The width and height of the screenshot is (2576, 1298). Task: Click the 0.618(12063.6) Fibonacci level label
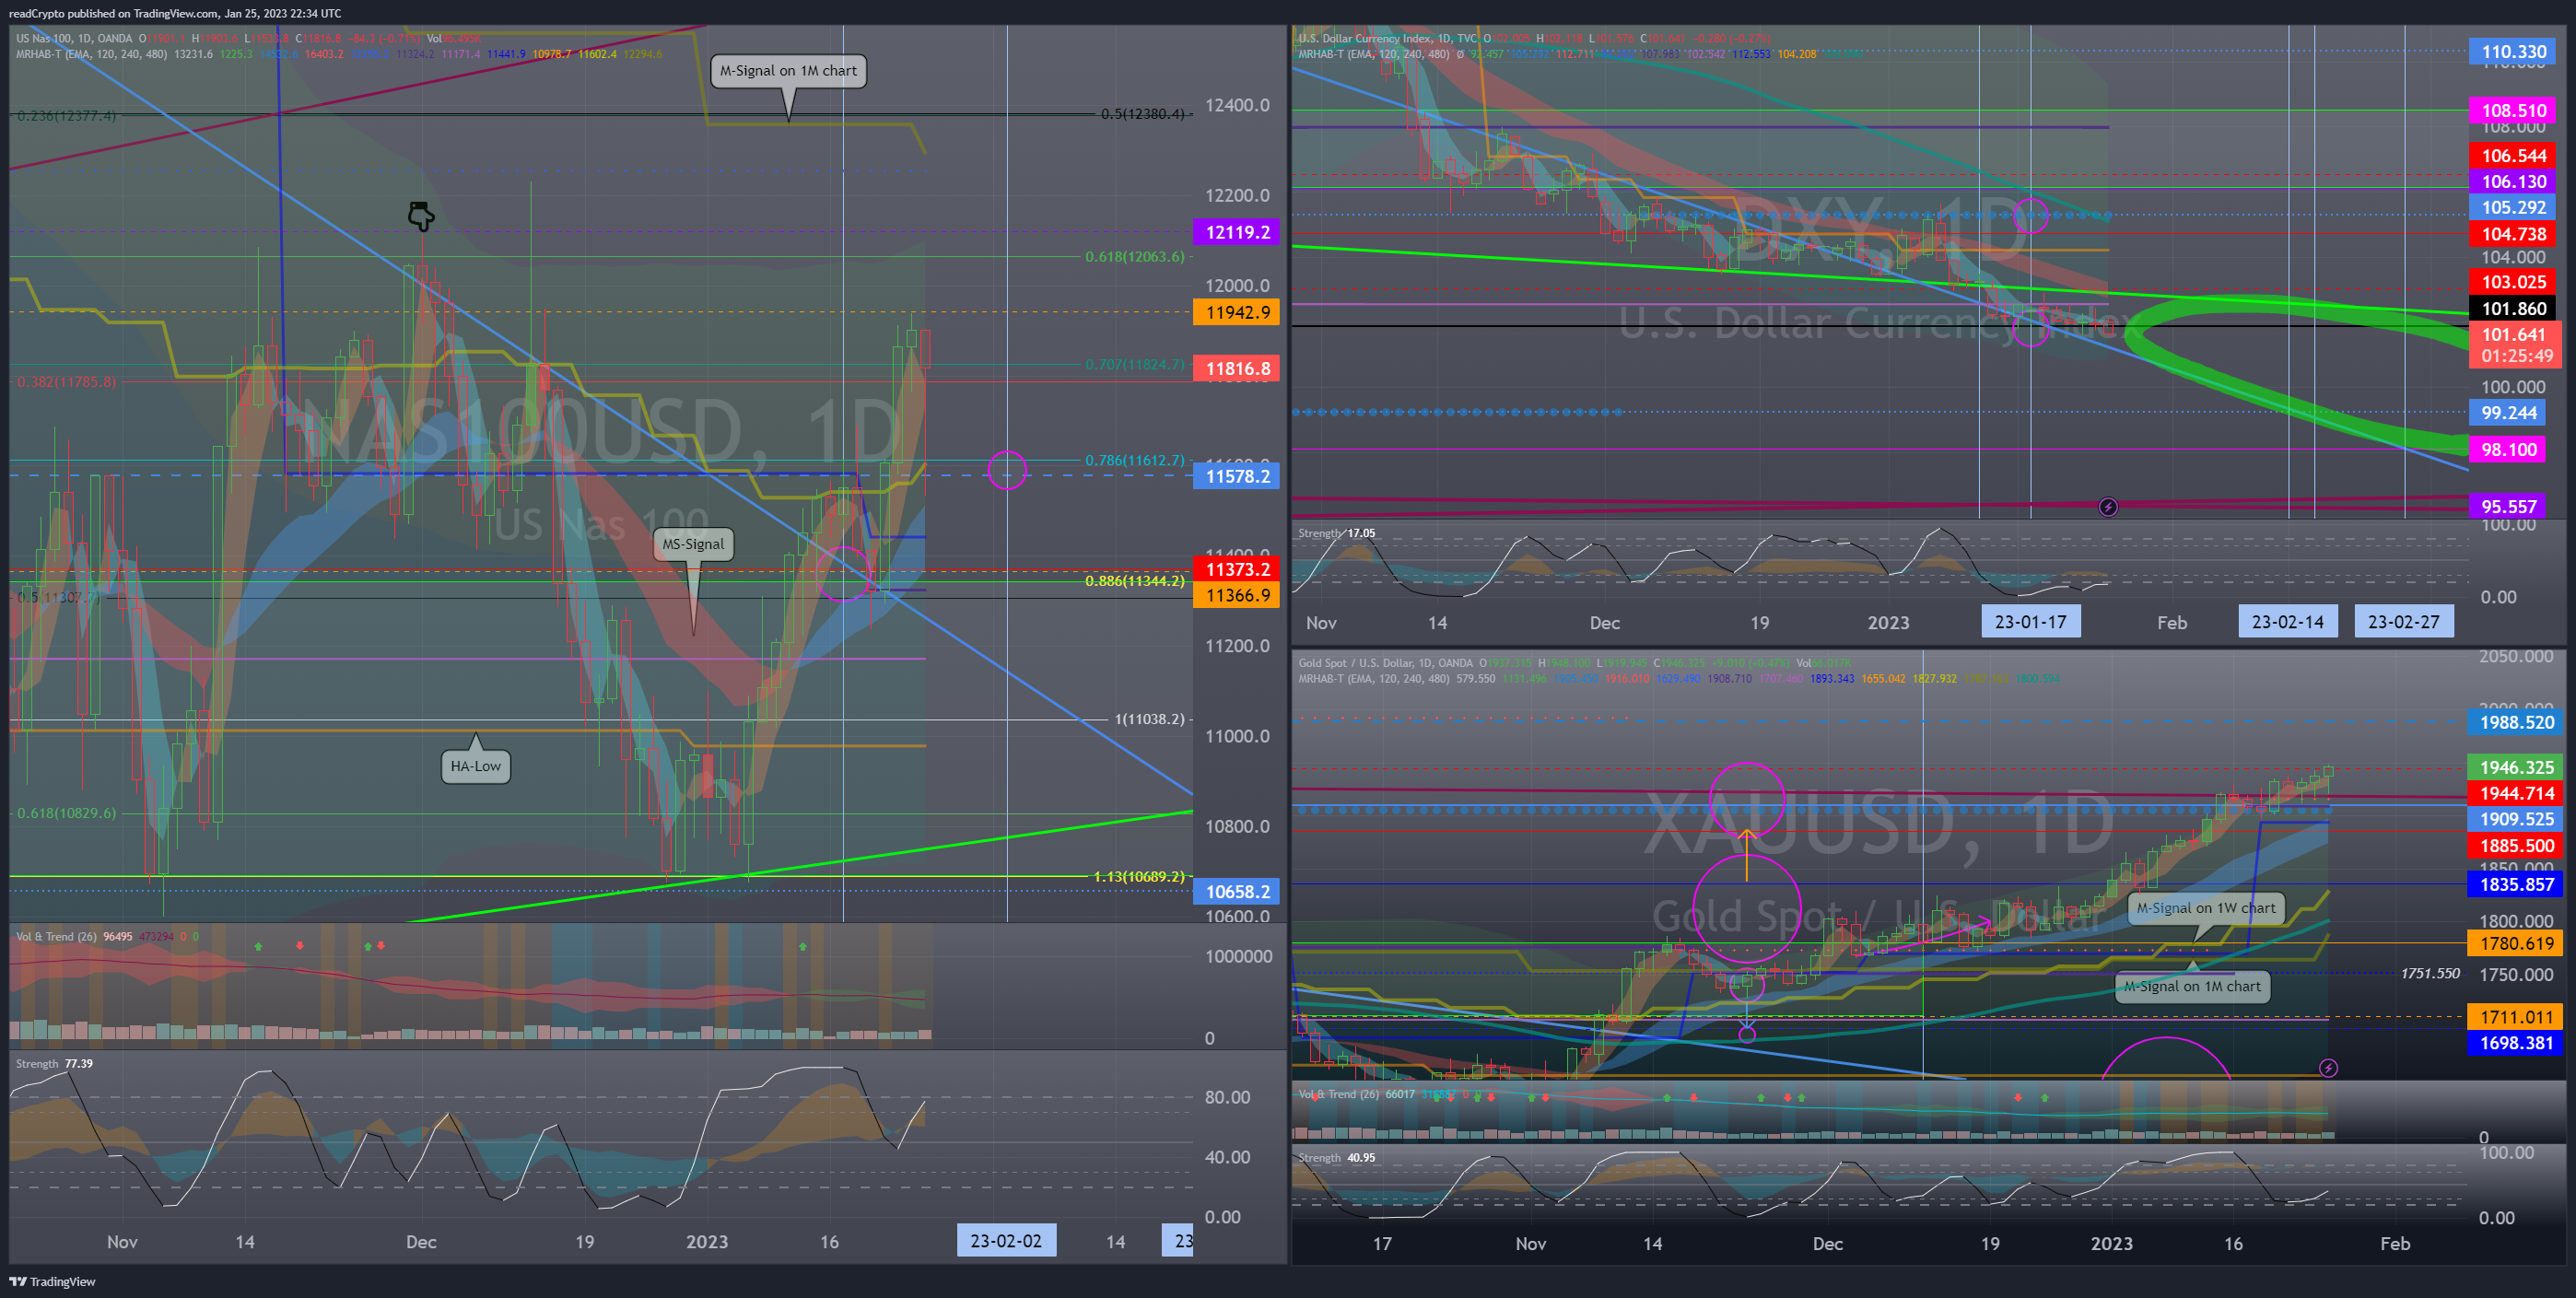pyautogui.click(x=1135, y=257)
